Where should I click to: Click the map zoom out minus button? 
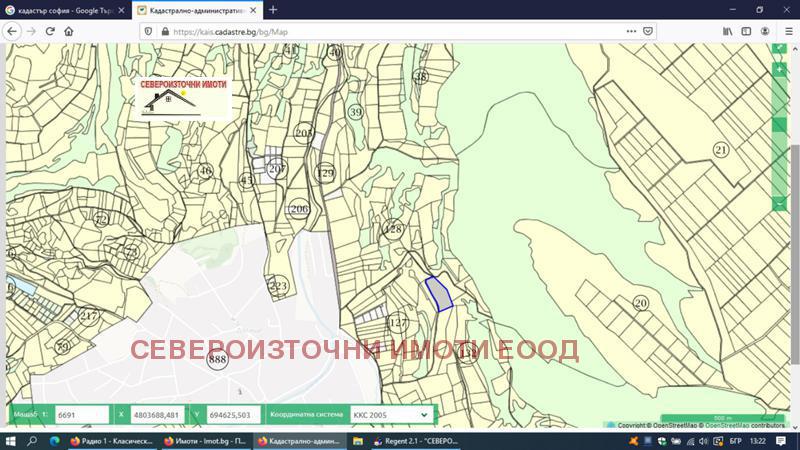tap(780, 203)
